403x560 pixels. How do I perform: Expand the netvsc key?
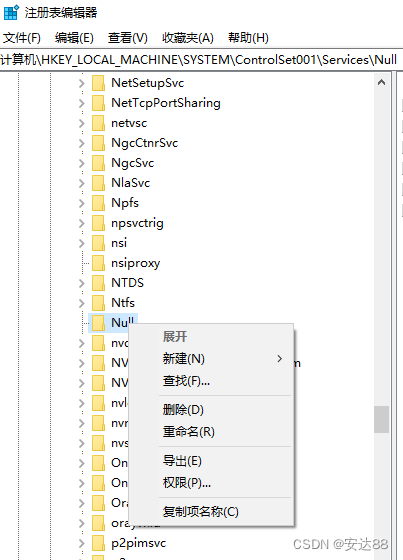[82, 123]
